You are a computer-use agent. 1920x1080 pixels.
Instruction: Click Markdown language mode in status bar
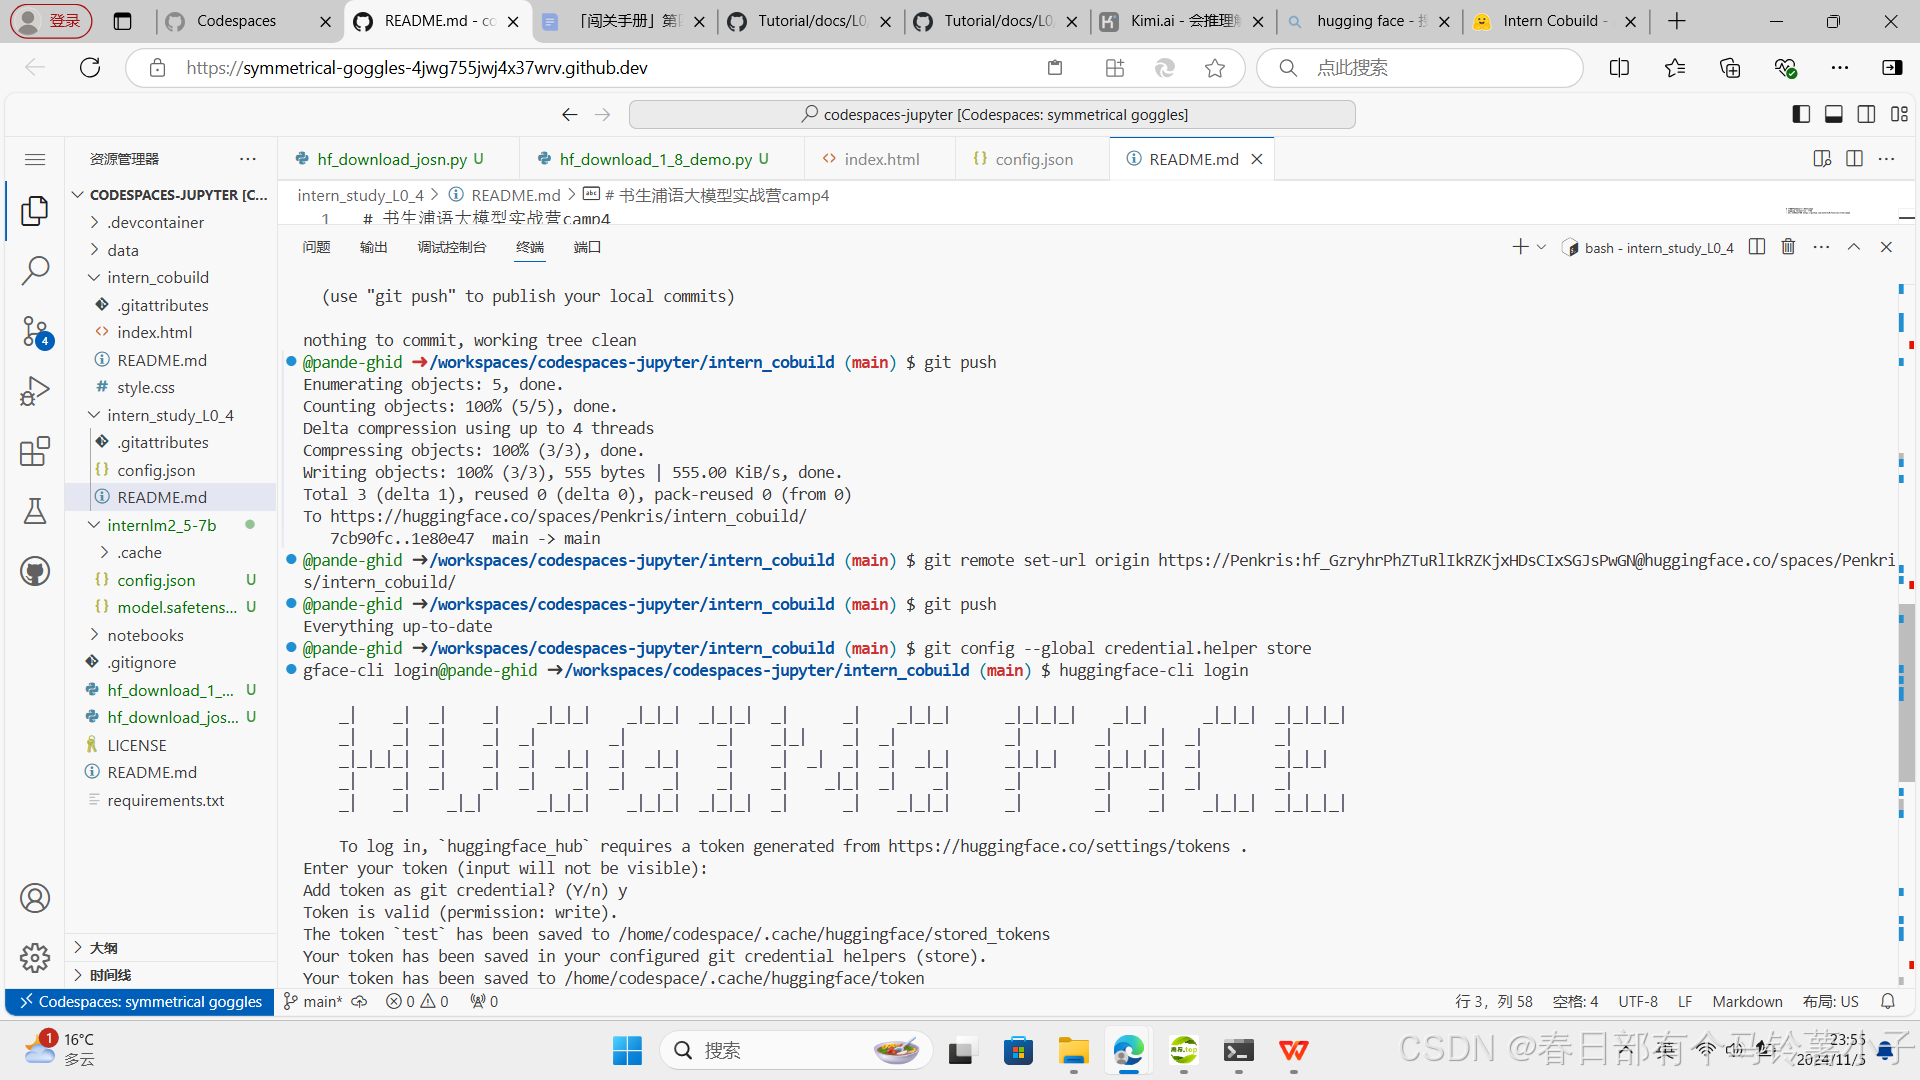click(x=1746, y=1001)
